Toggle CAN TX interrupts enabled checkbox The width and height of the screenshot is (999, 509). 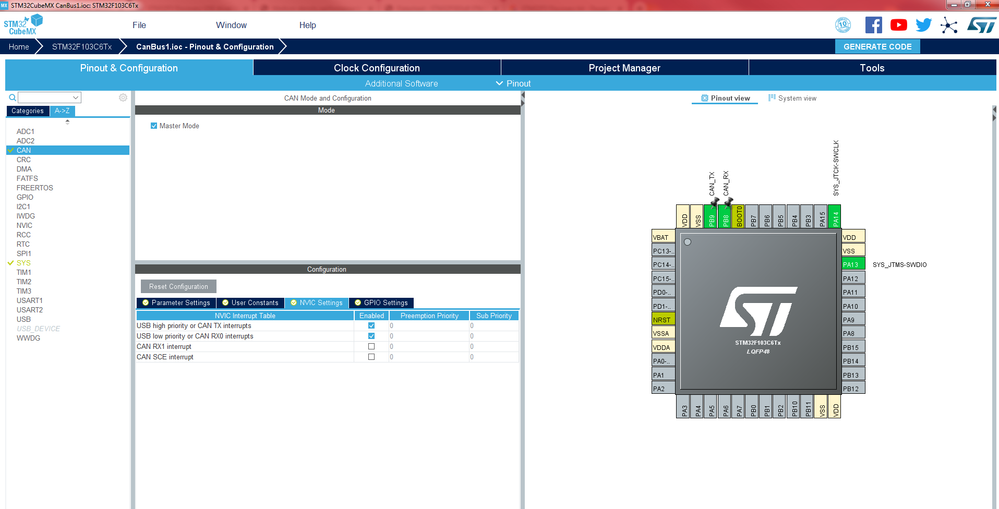pyautogui.click(x=371, y=326)
